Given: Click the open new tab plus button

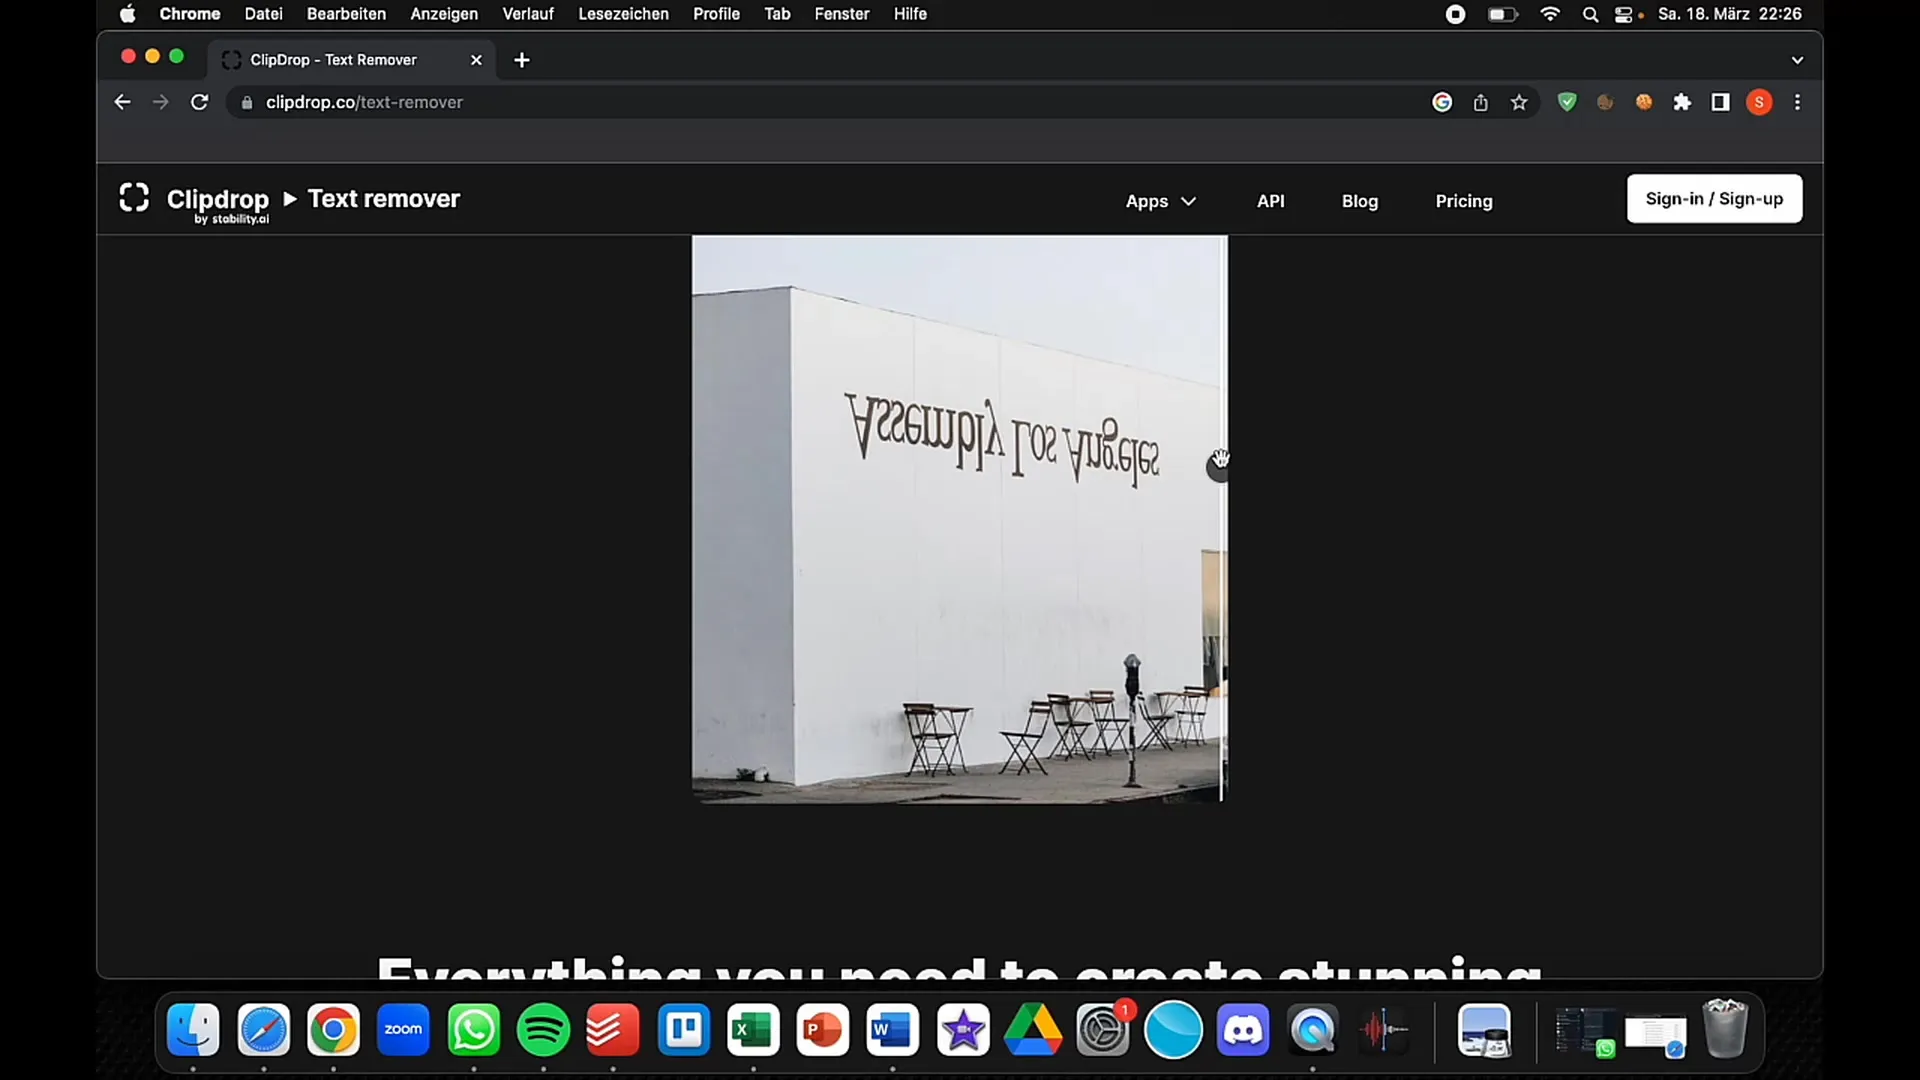Looking at the screenshot, I should [x=522, y=59].
